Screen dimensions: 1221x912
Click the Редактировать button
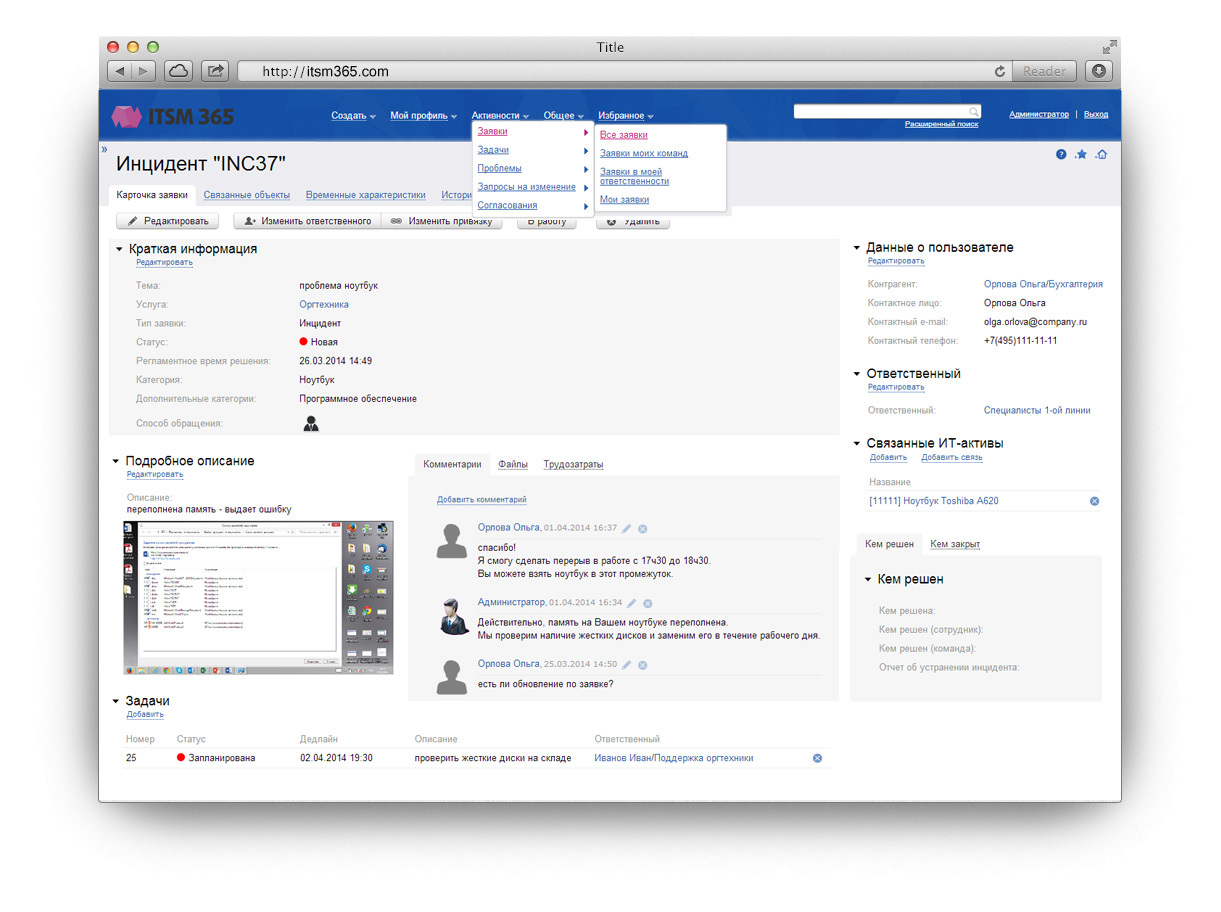click(168, 221)
